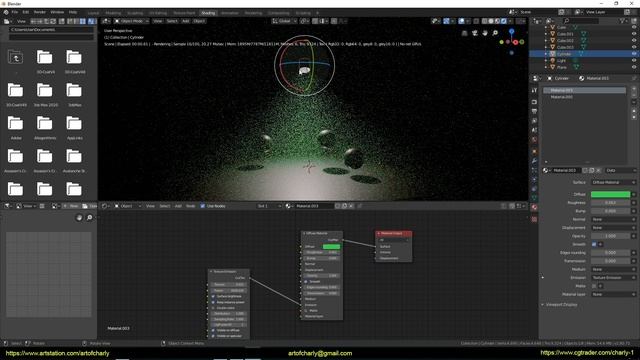Click the Diffuse Material node header
The height and width of the screenshot is (360, 640).
322,233
